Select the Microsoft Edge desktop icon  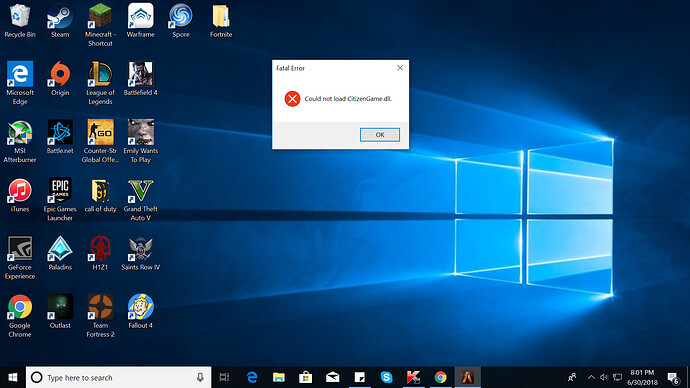(20, 83)
